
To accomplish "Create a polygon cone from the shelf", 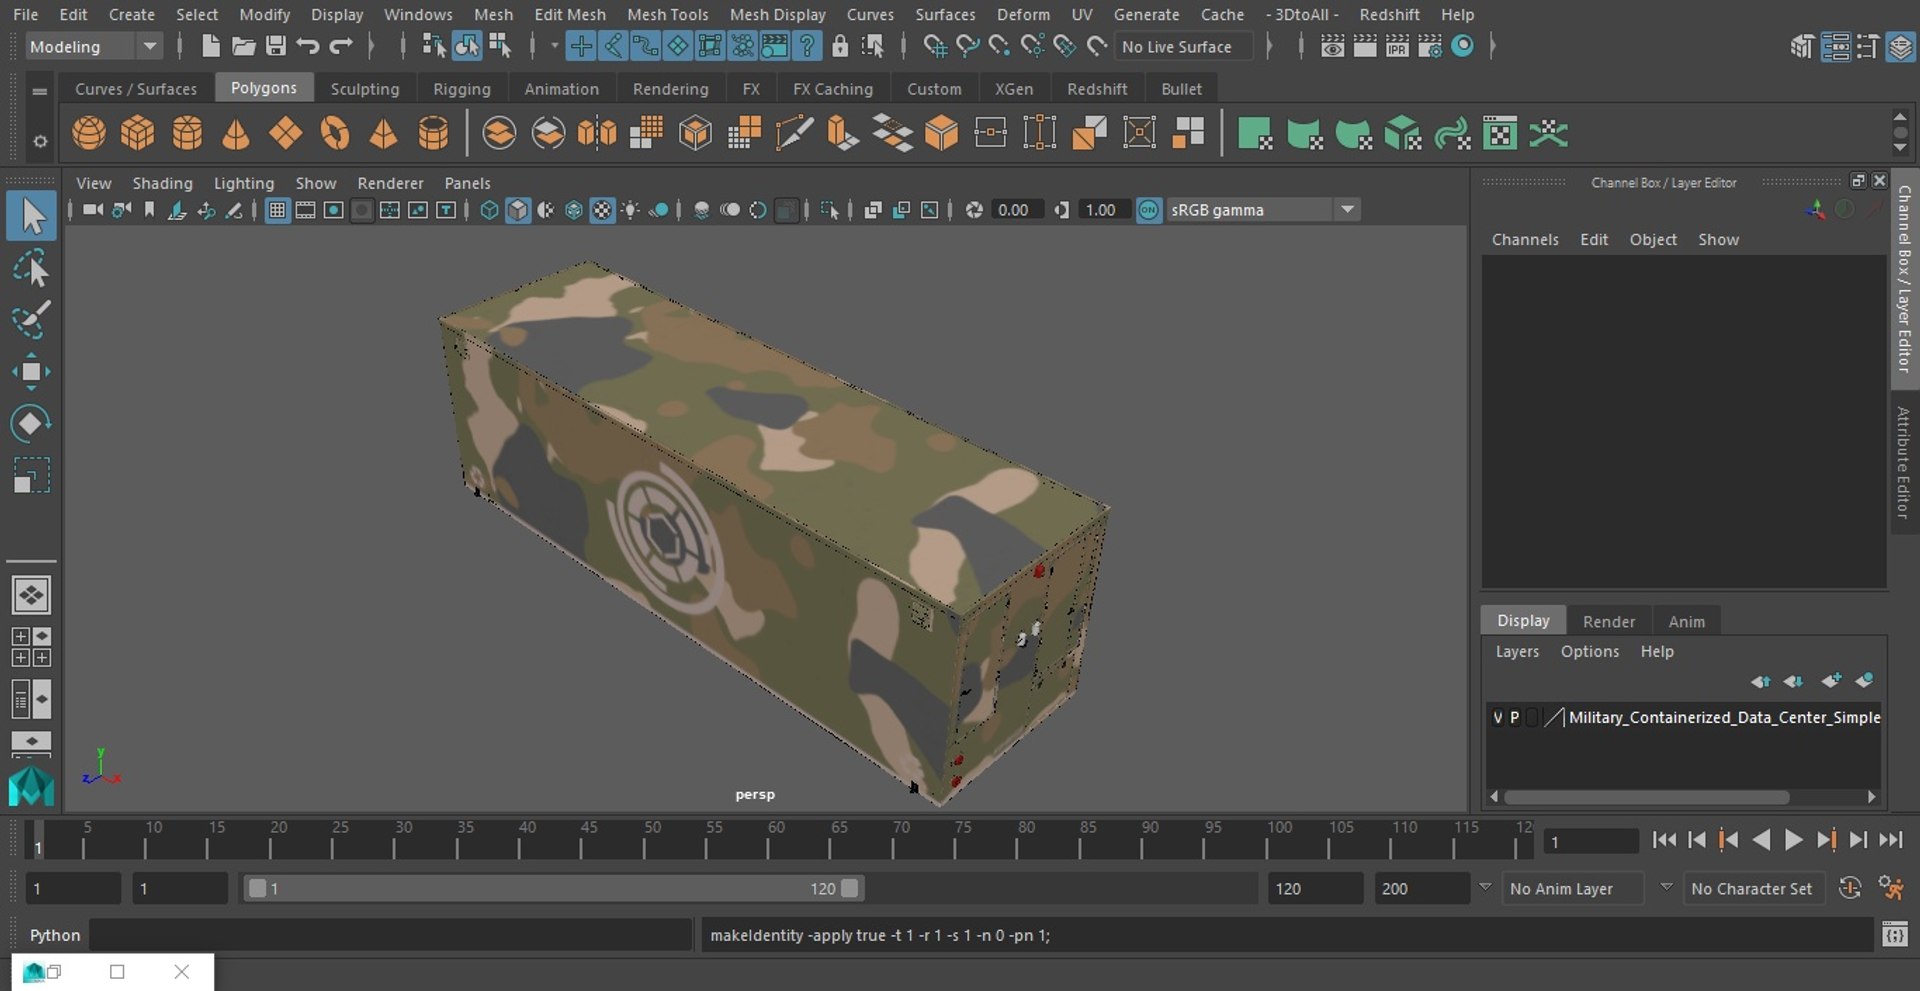I will point(236,133).
